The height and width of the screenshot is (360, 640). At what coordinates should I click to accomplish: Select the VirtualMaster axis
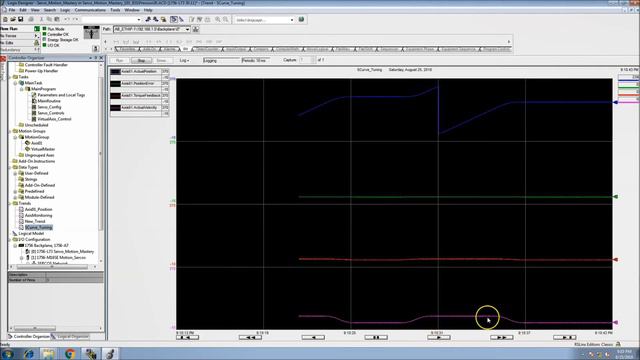(43, 149)
